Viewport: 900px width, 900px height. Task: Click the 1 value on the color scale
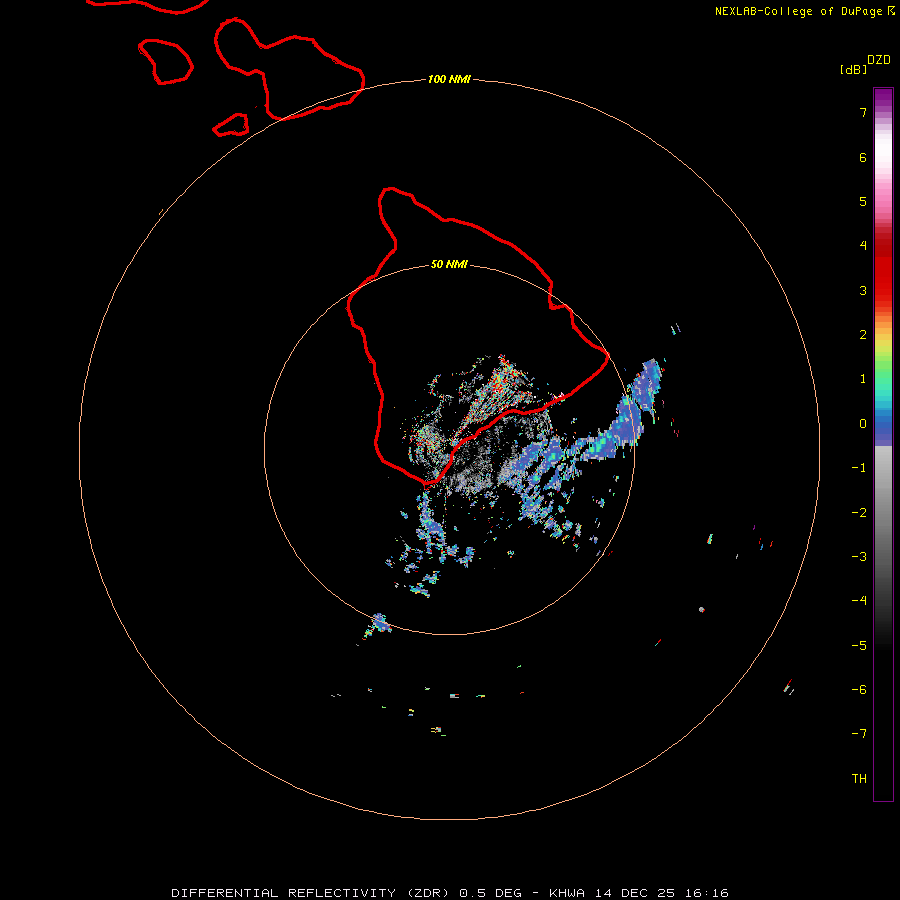coord(863,379)
